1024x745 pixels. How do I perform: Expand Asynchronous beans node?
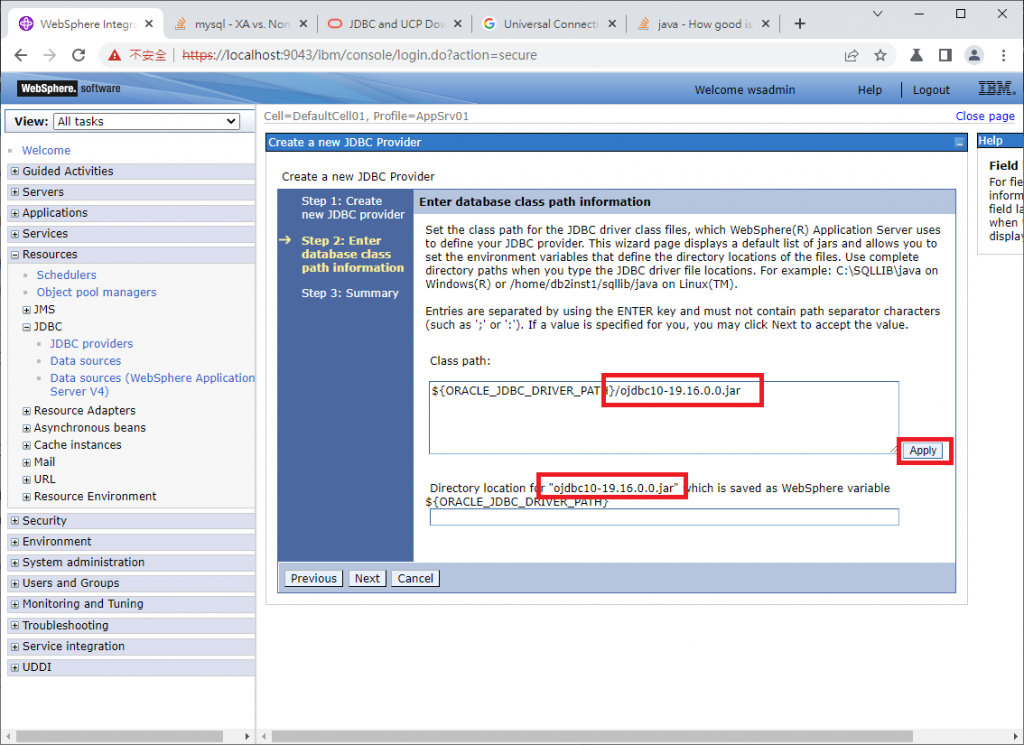click(x=27, y=428)
